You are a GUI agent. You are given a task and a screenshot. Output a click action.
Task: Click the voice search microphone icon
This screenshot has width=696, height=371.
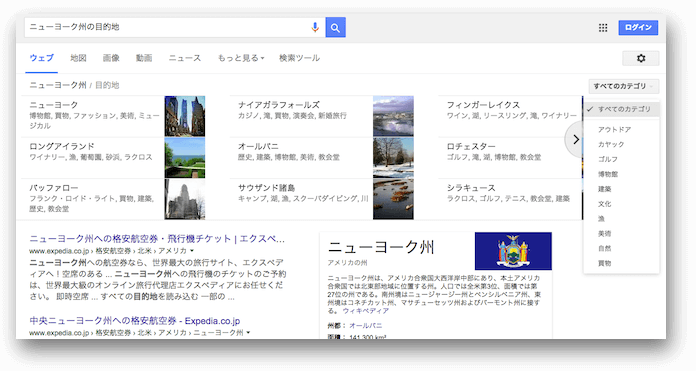coord(315,28)
